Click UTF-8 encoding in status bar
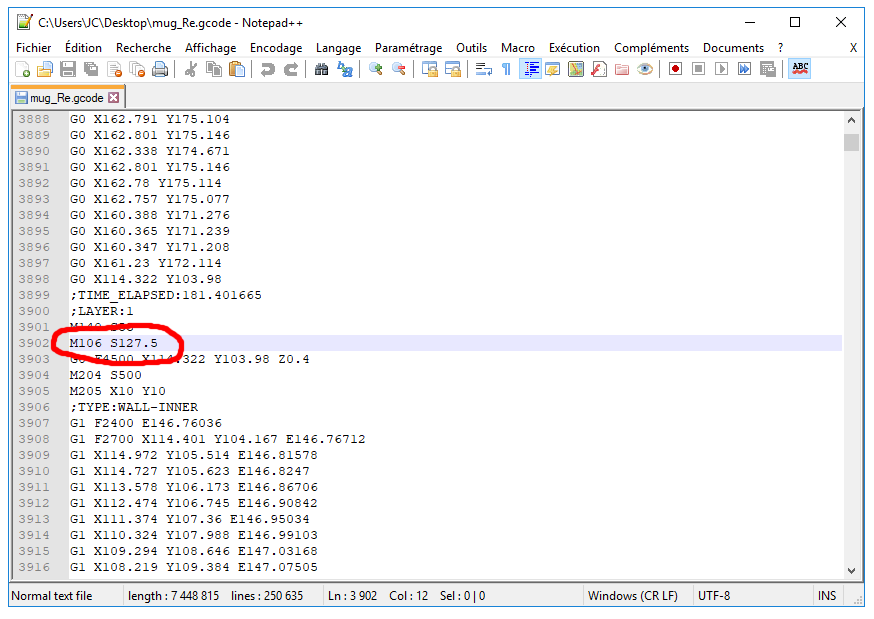Viewport: 874px width, 619px height. [713, 596]
